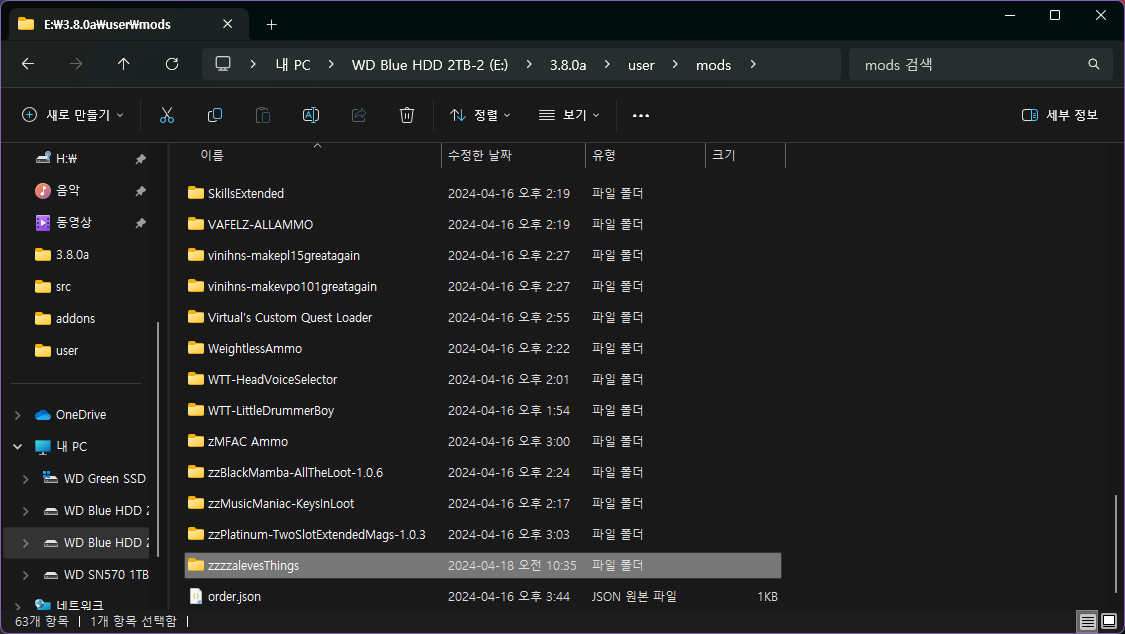
Task: Click 내 PC breadcrumb segment
Action: click(293, 65)
